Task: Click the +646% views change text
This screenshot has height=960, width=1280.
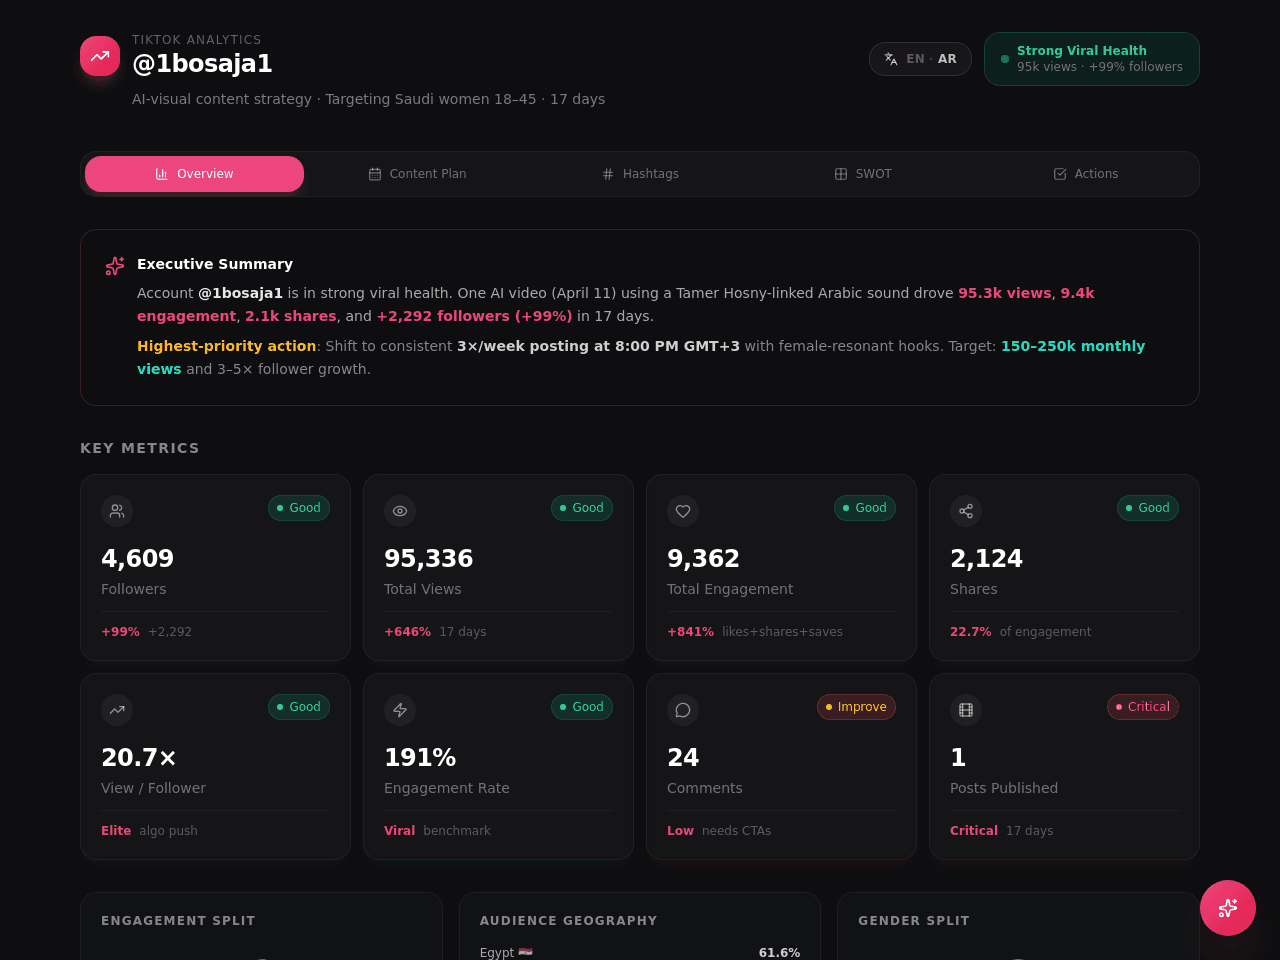Action: coord(407,632)
